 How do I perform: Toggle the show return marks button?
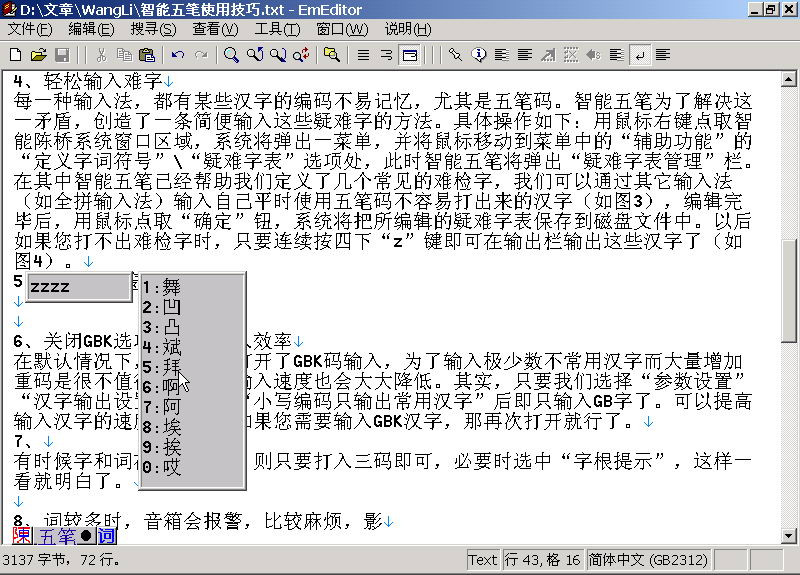point(640,55)
